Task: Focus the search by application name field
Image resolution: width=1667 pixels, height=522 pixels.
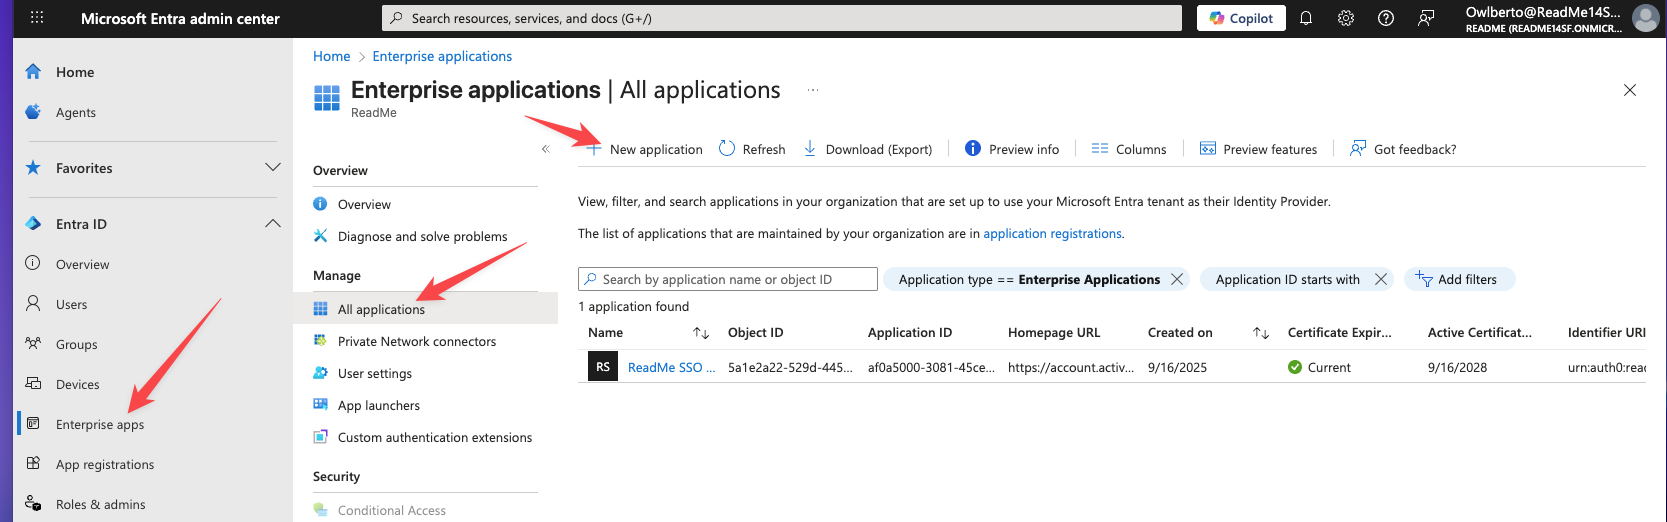Action: click(x=728, y=279)
